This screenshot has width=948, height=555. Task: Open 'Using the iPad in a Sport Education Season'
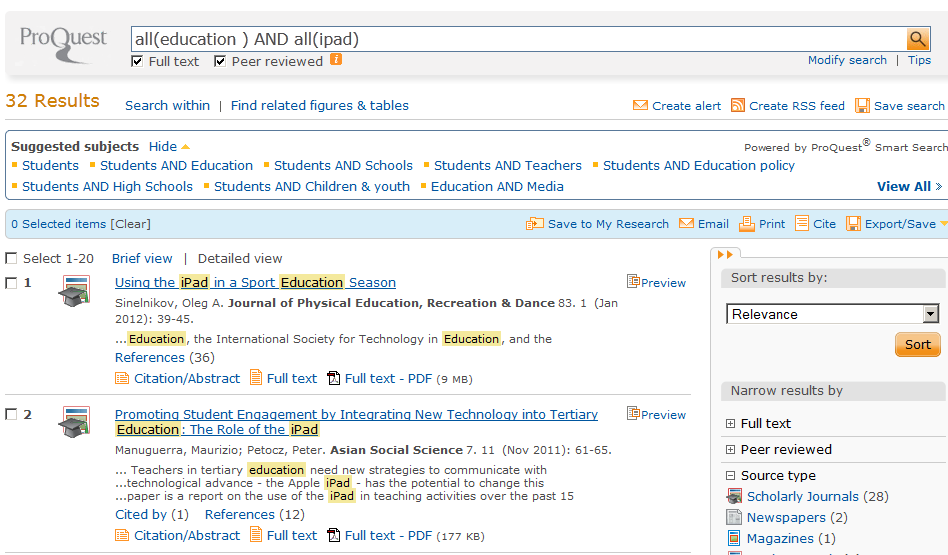point(255,282)
